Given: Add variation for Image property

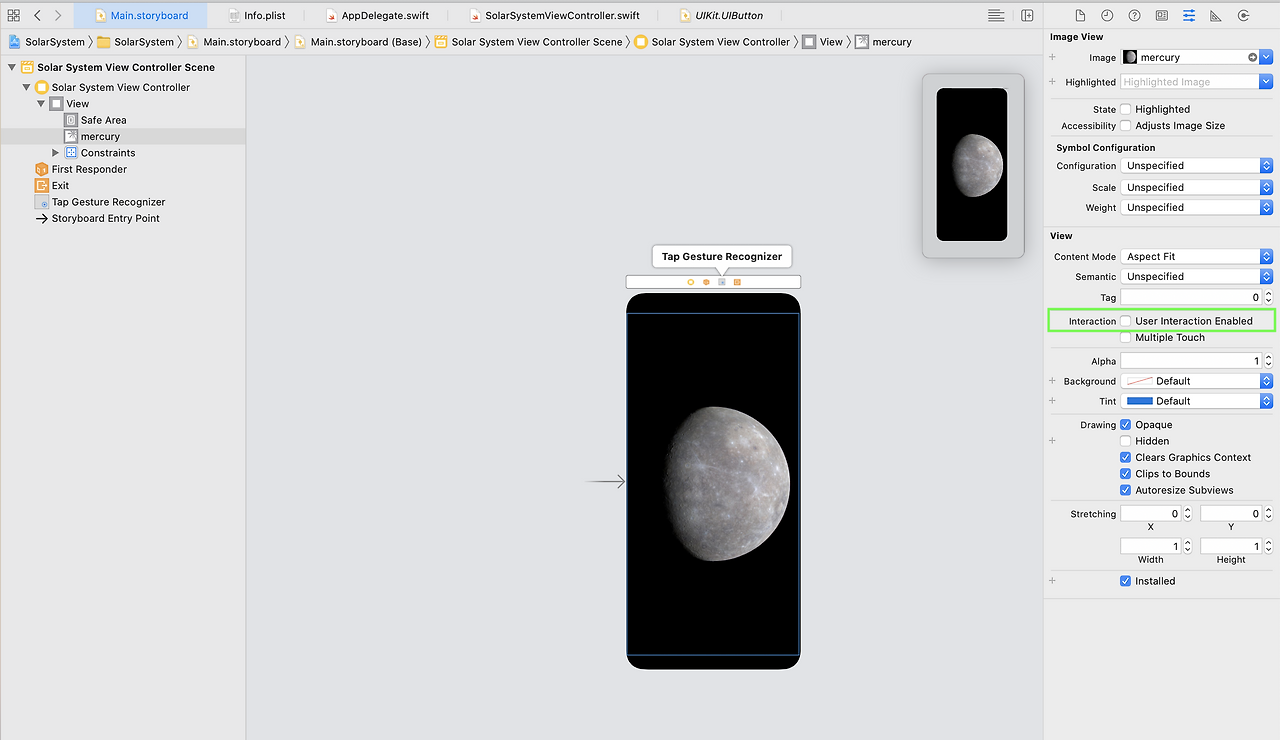Looking at the screenshot, I should click(x=1052, y=58).
